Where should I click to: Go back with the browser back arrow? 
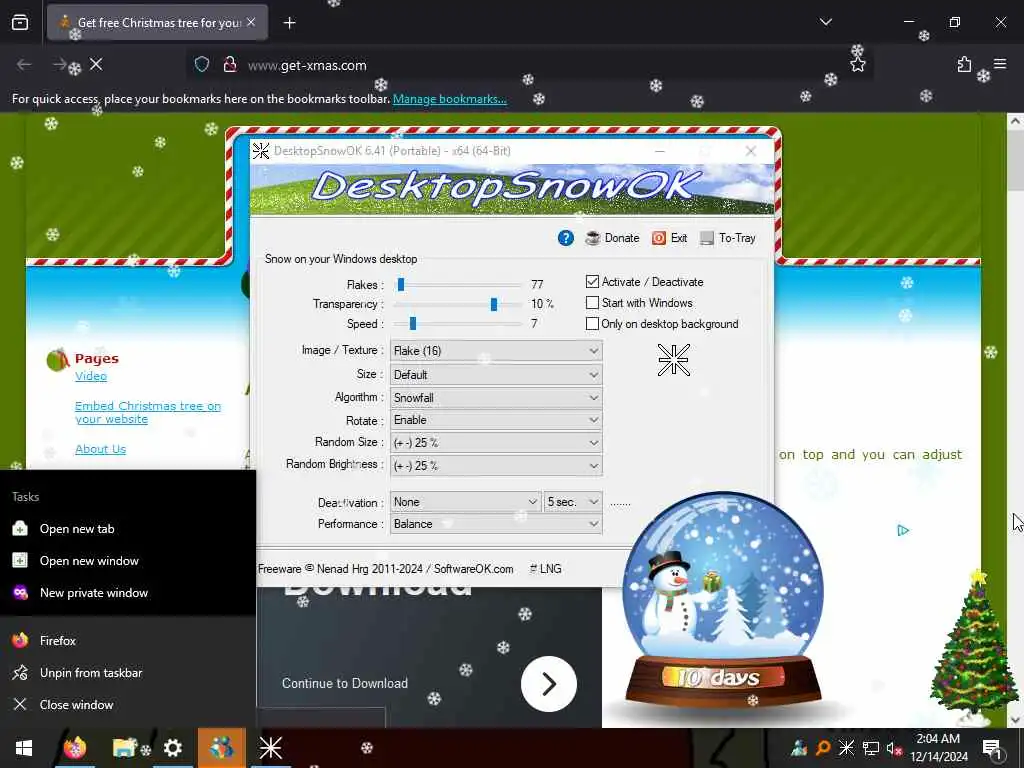(x=24, y=64)
